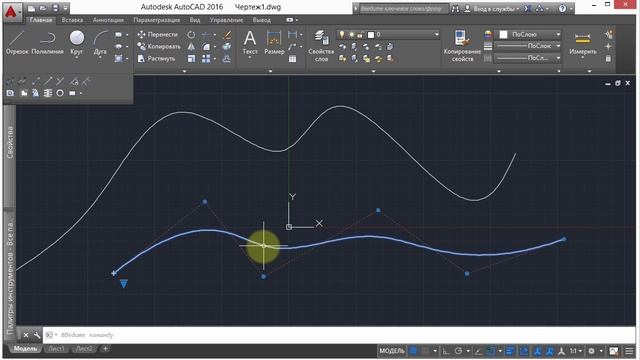Click the layer color swatch next to 0
640x360 pixels.
[x=371, y=35]
